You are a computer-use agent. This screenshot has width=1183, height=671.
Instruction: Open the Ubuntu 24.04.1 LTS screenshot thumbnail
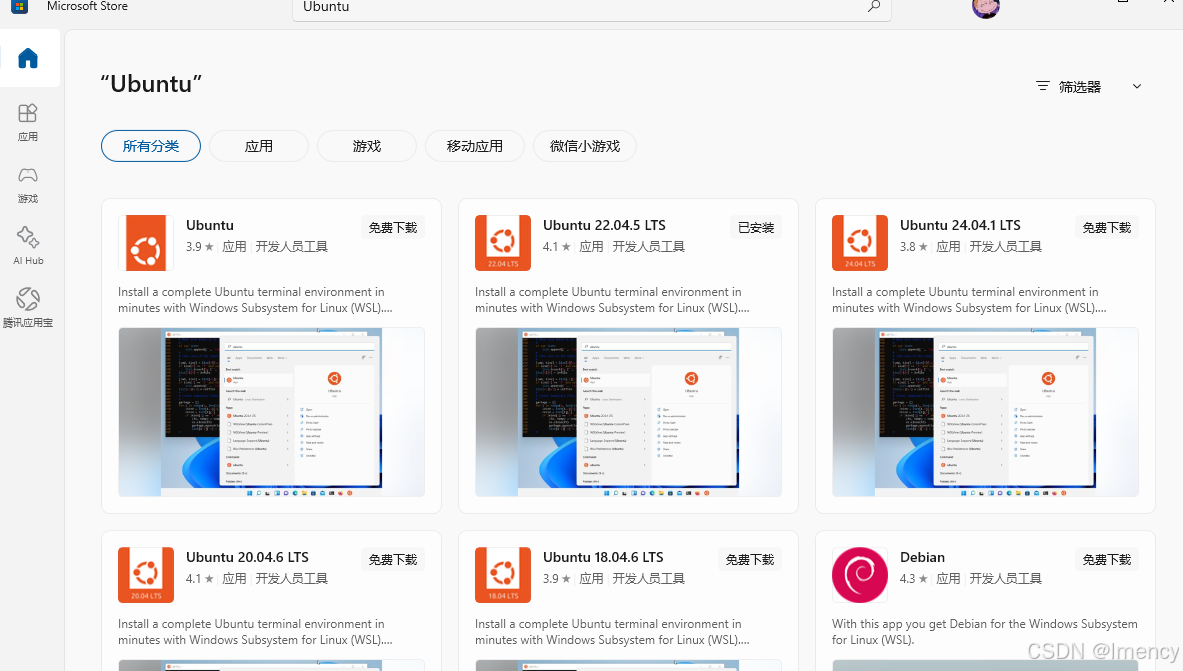click(985, 412)
